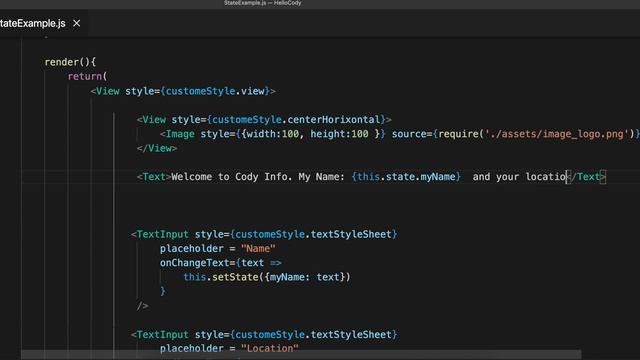This screenshot has height=360, width=640.
Task: Click '{this.state.myName}' expression
Action: (406, 177)
